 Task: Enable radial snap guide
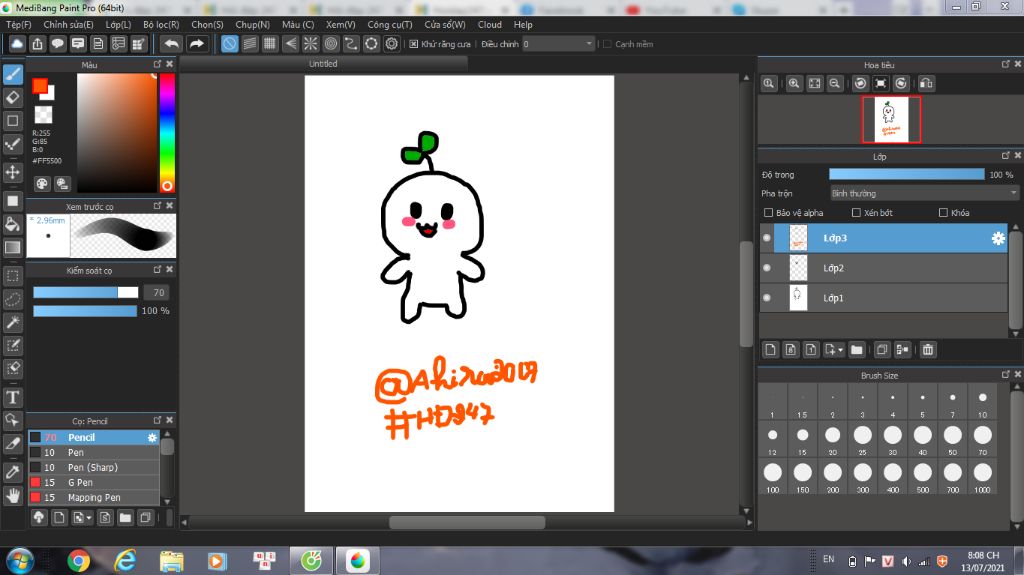(x=310, y=44)
